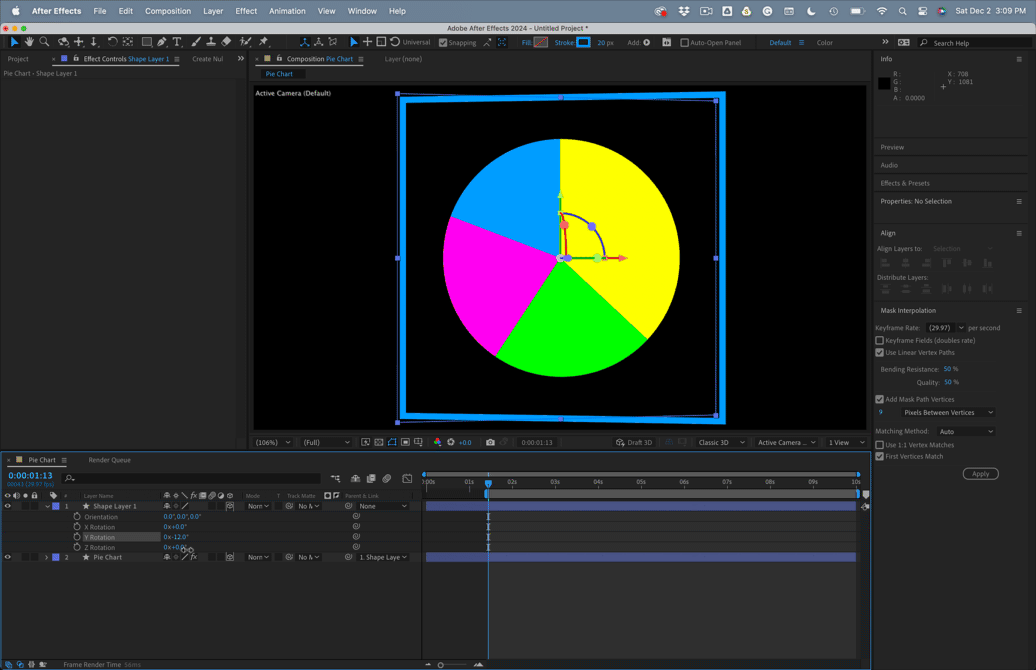Uncheck Use Linear Vertex Paths

(879, 353)
